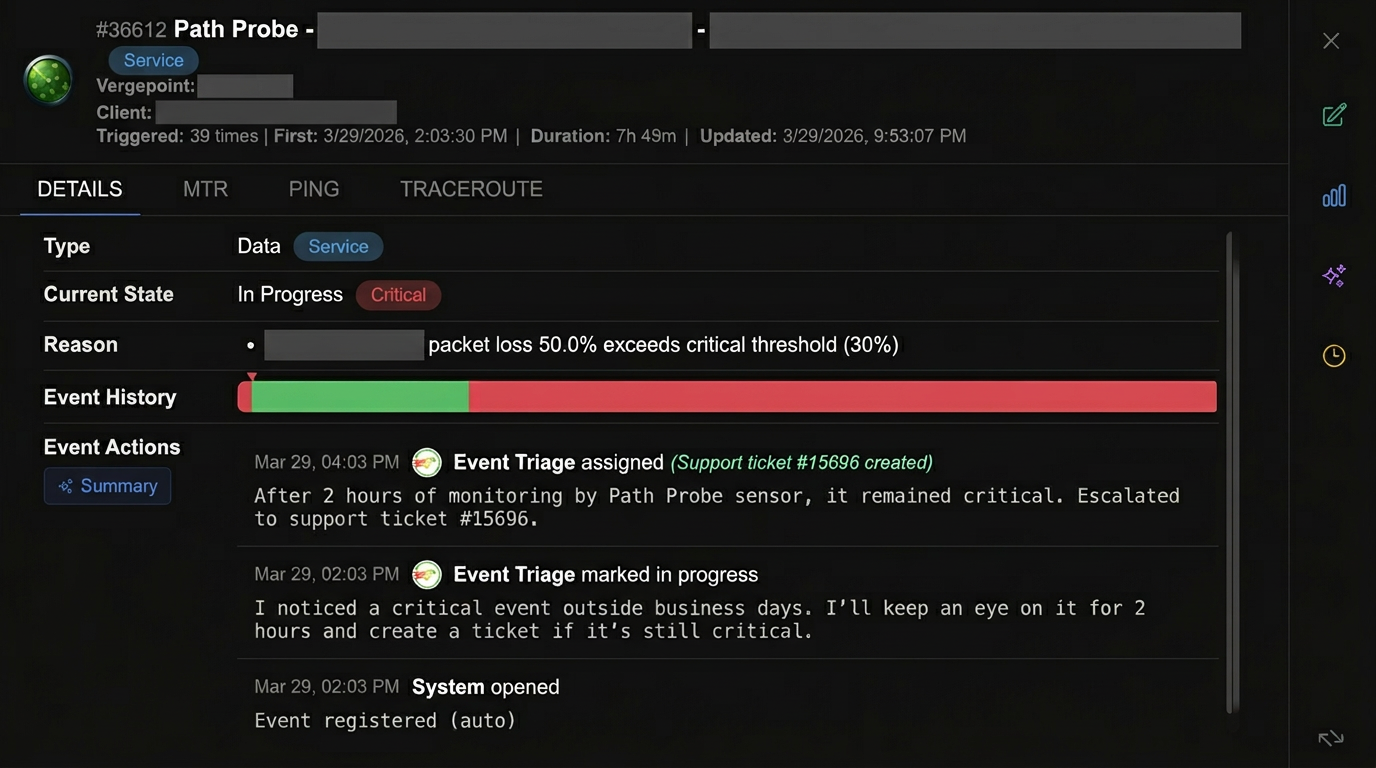Select the DETAILS tab
Viewport: 1376px width, 768px height.
coord(79,189)
